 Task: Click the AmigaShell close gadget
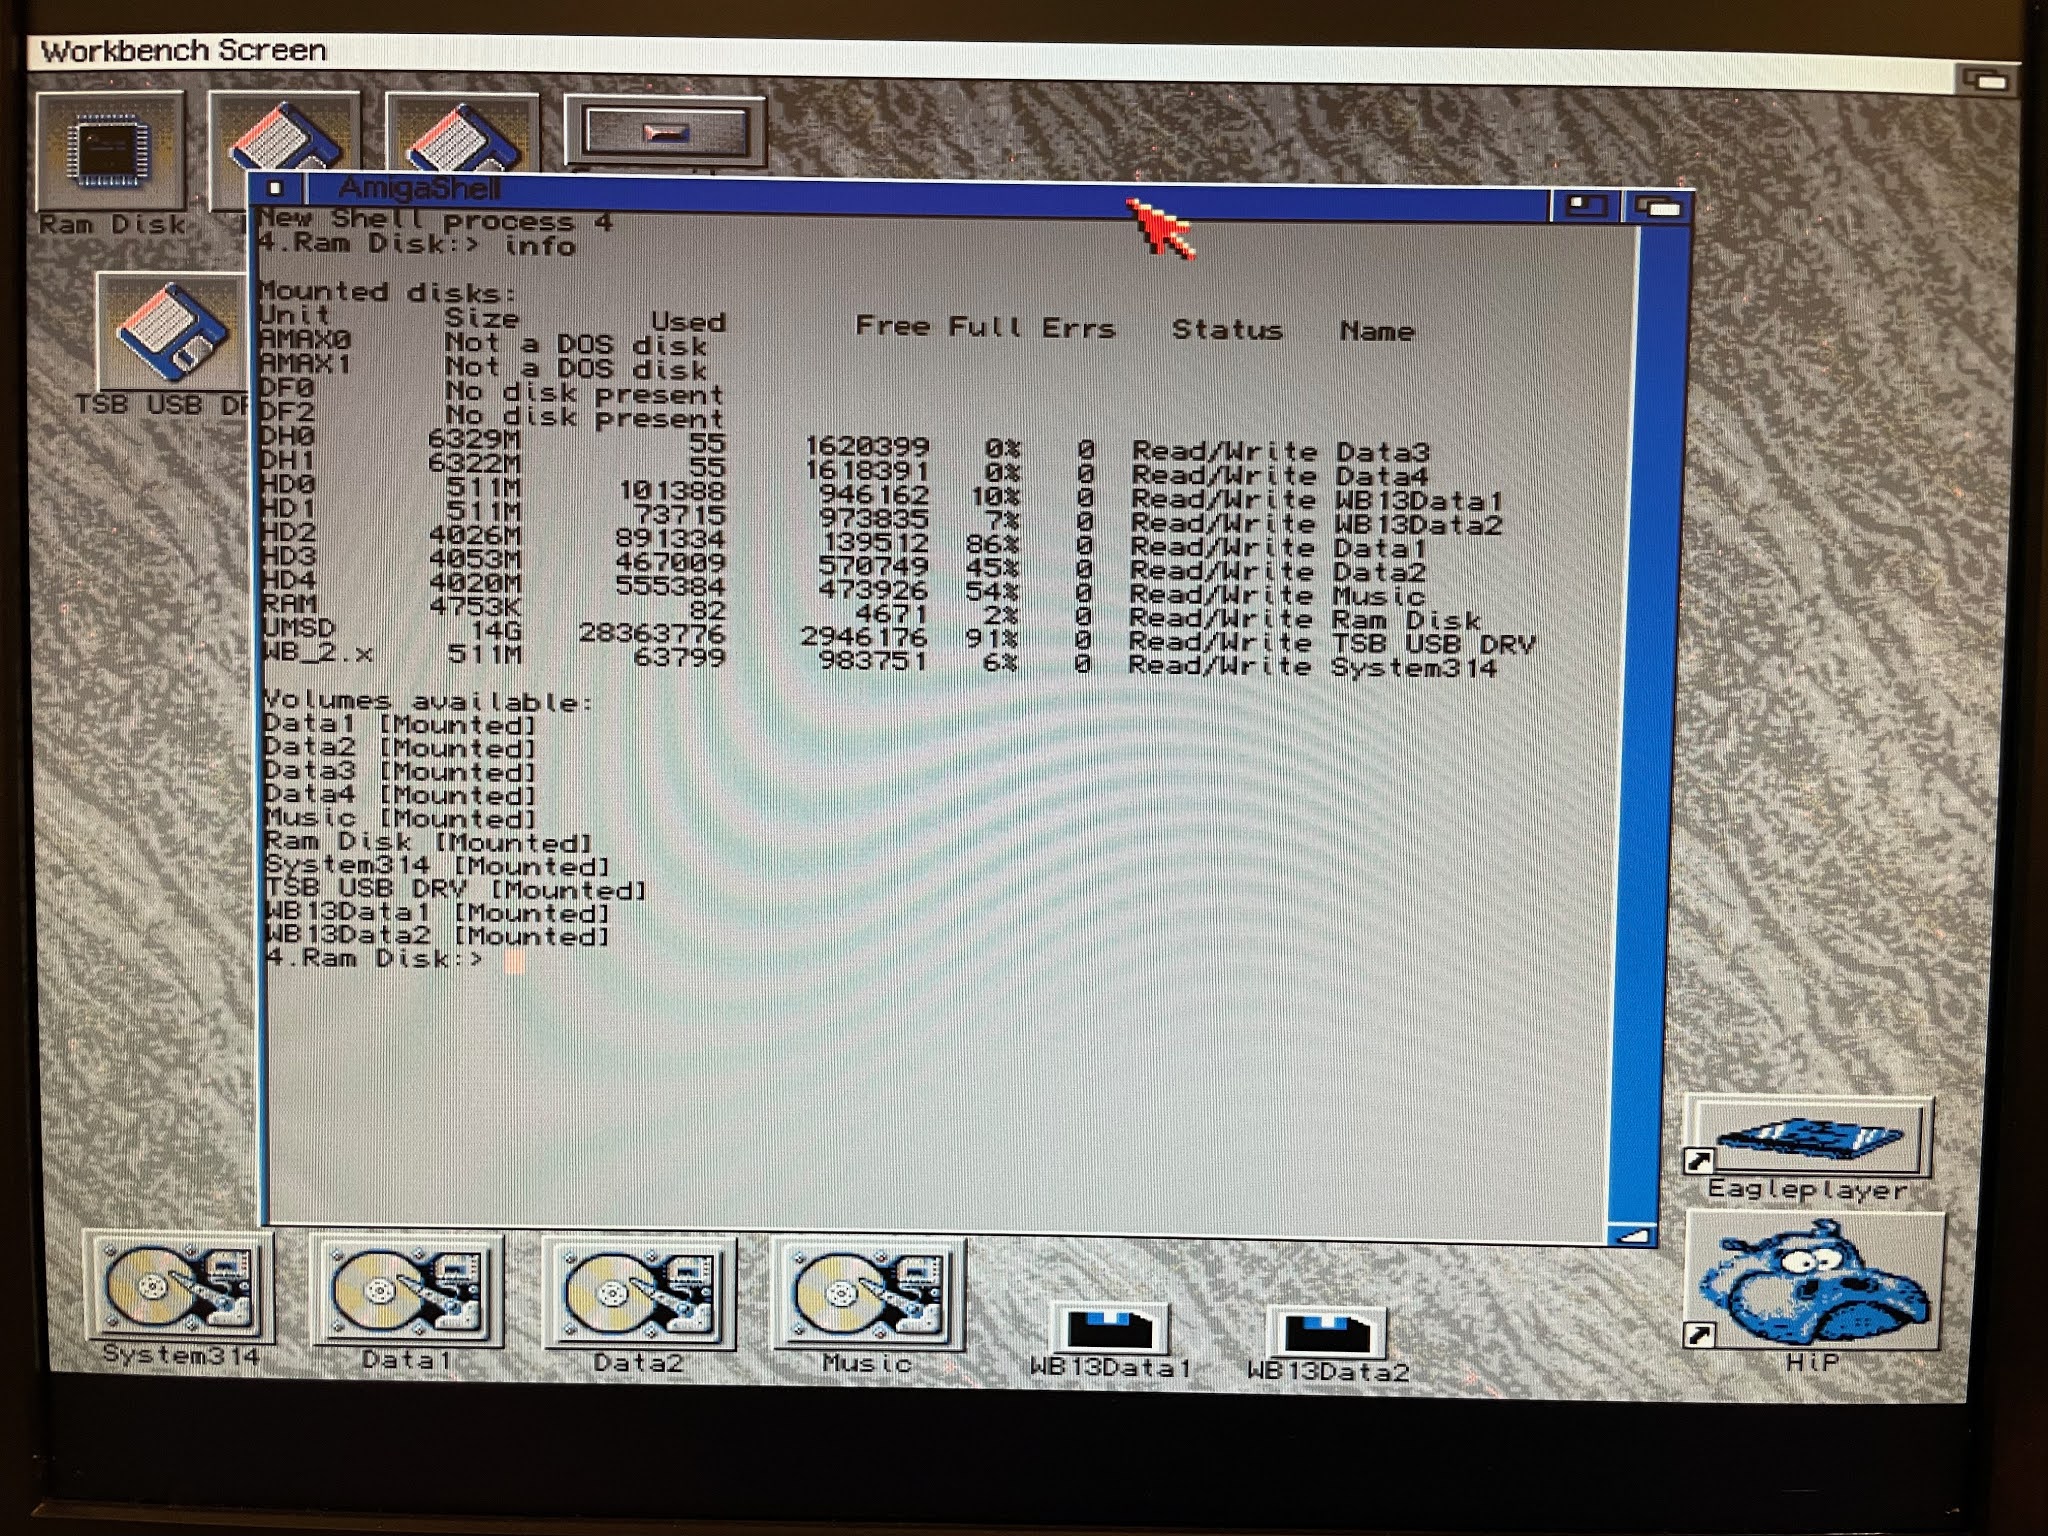coord(277,188)
